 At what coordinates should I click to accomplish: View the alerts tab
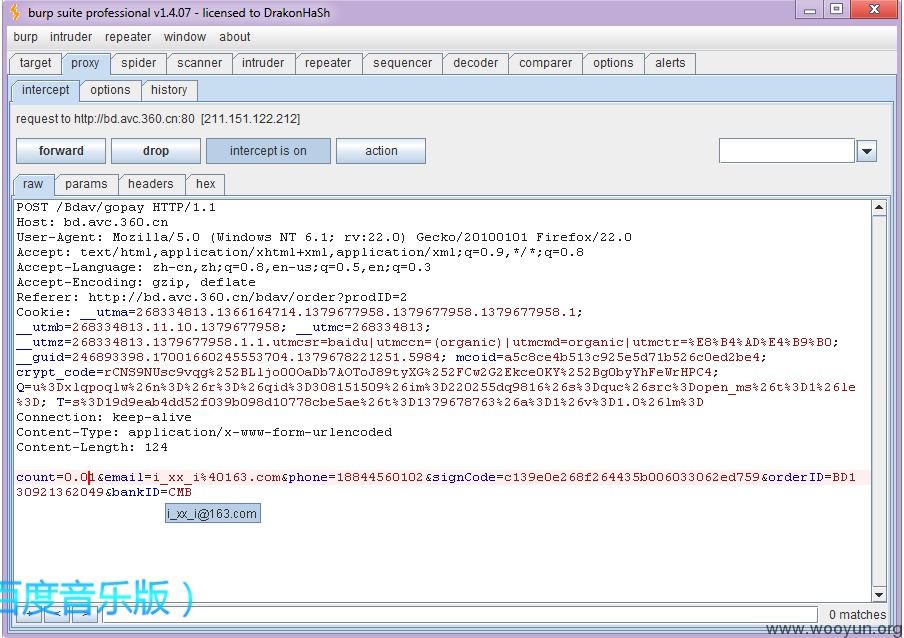pos(670,63)
